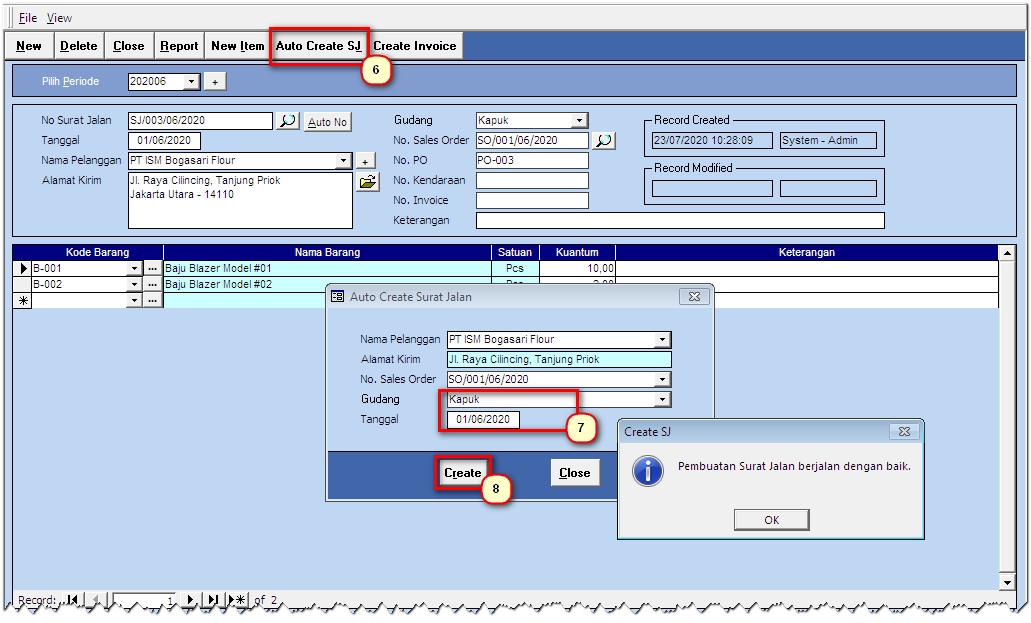Image resolution: width=1031 pixels, height=623 pixels.
Task: Close the Create SJ message box with X
Action: [x=904, y=432]
